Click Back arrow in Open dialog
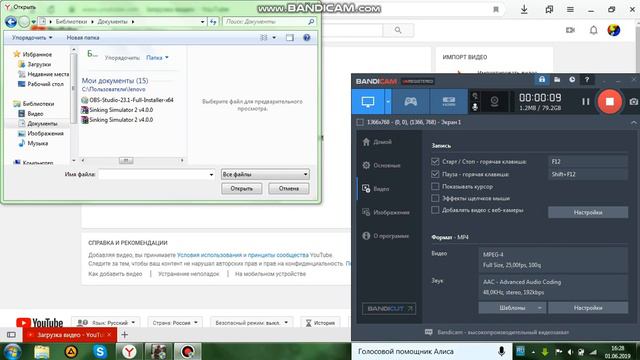The height and width of the screenshot is (360, 640). pos(11,22)
